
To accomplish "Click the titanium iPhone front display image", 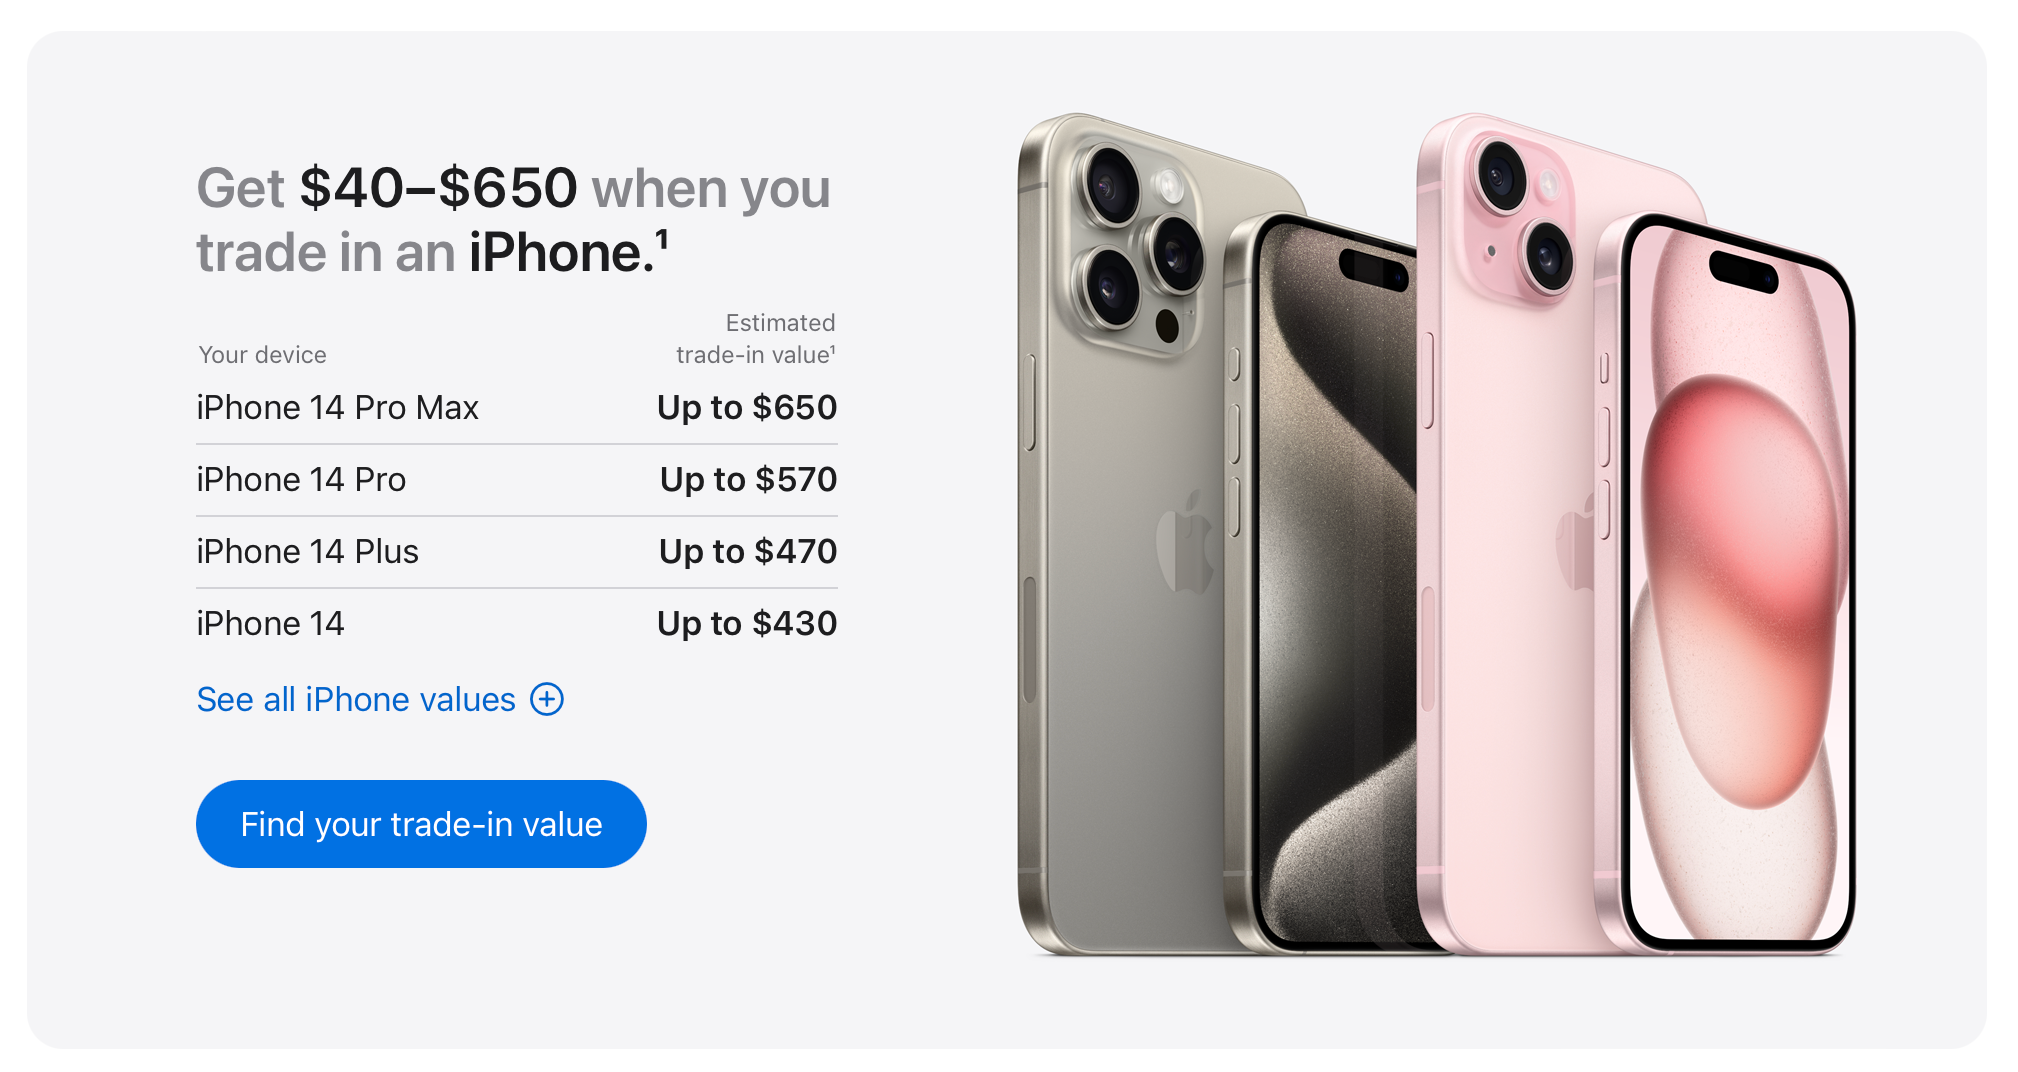I will pyautogui.click(x=1335, y=590).
